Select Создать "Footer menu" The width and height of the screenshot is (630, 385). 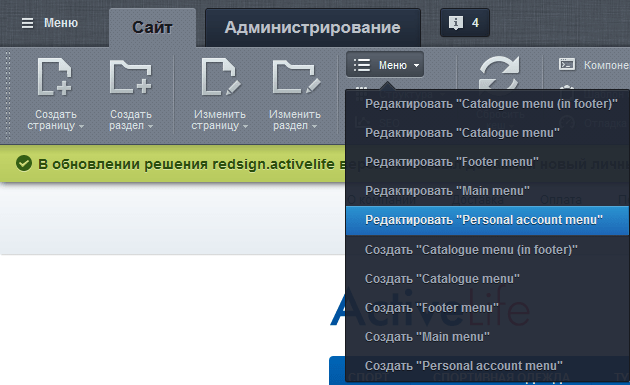click(488, 308)
